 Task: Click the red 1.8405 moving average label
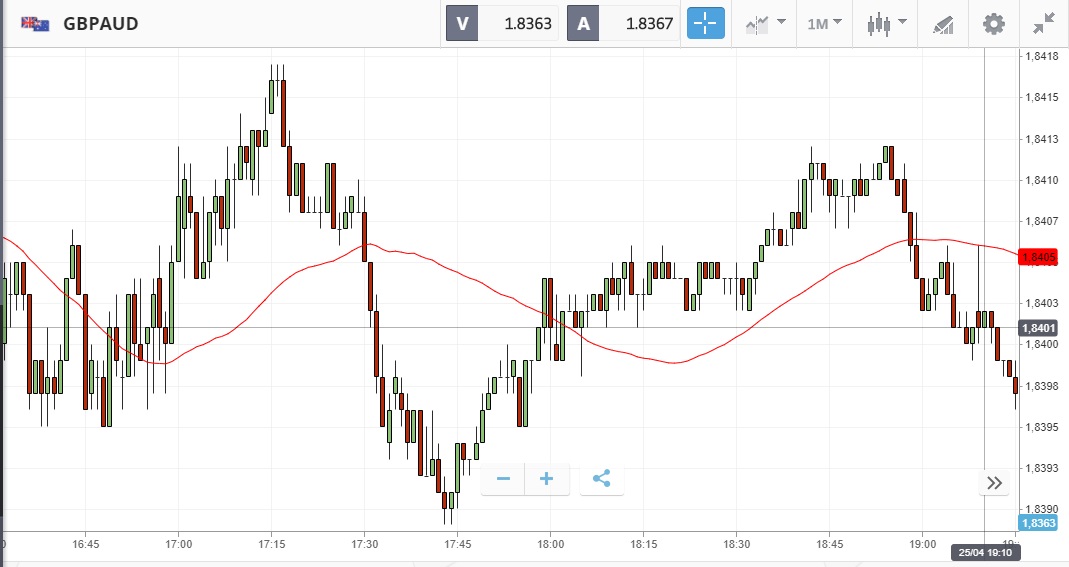[x=1038, y=257]
